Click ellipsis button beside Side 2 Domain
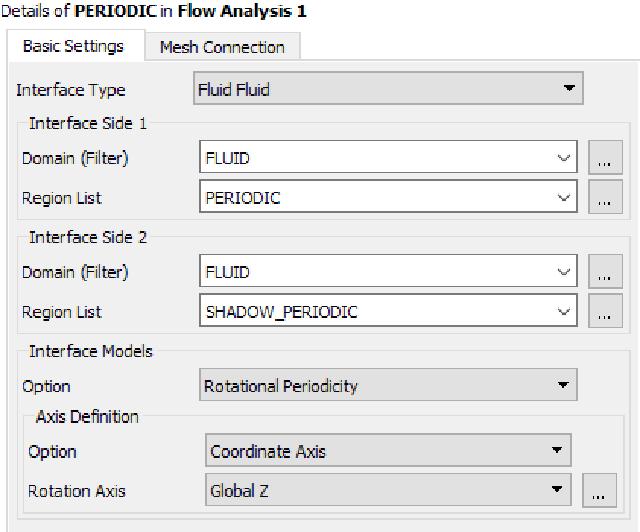The image size is (640, 532). (602, 272)
